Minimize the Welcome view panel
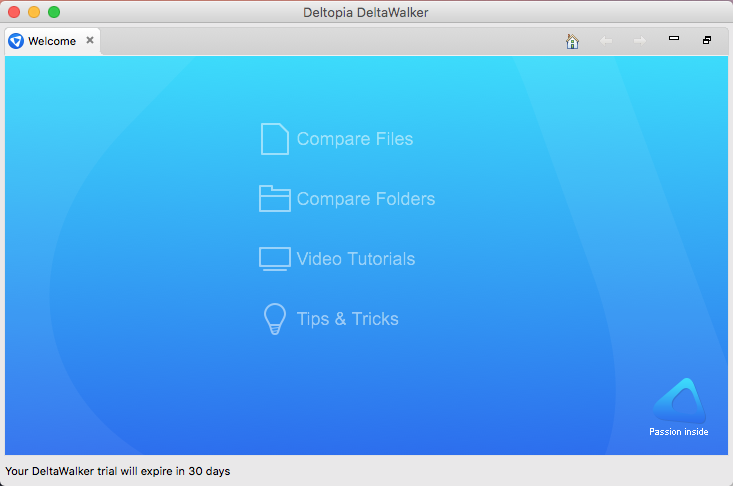The image size is (733, 486). tap(674, 38)
